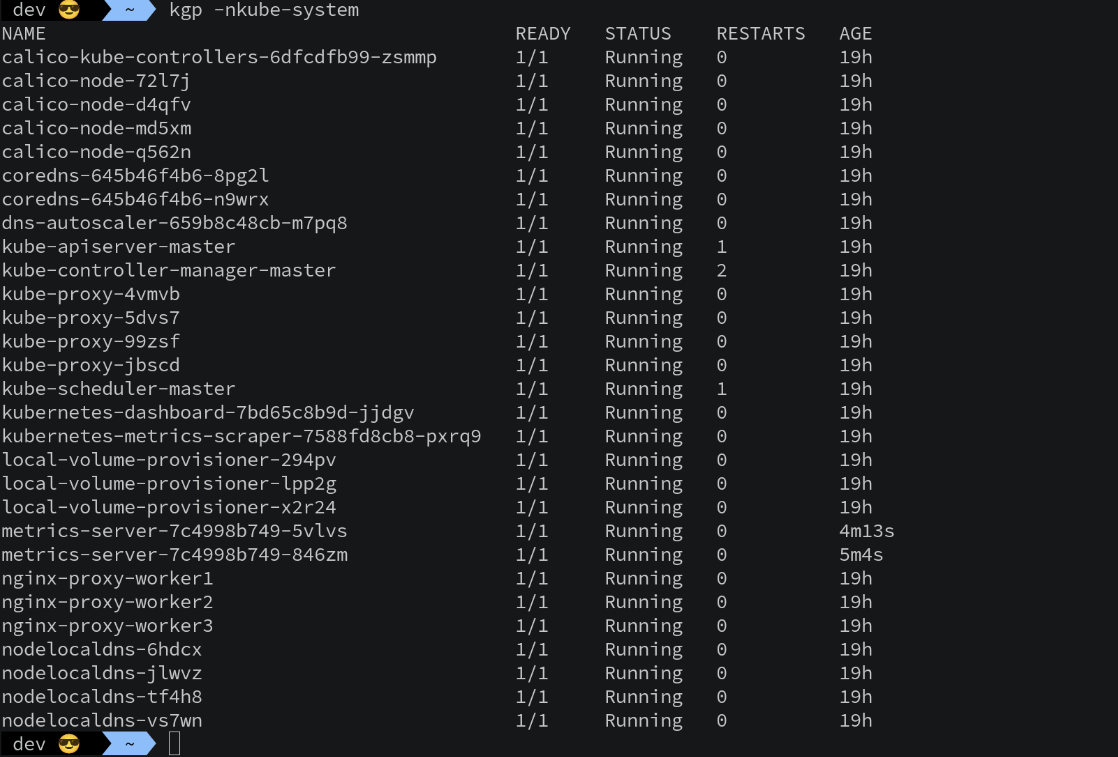The width and height of the screenshot is (1118, 757).
Task: Select pod name kube-apiserver-master
Action: pyautogui.click(x=118, y=247)
